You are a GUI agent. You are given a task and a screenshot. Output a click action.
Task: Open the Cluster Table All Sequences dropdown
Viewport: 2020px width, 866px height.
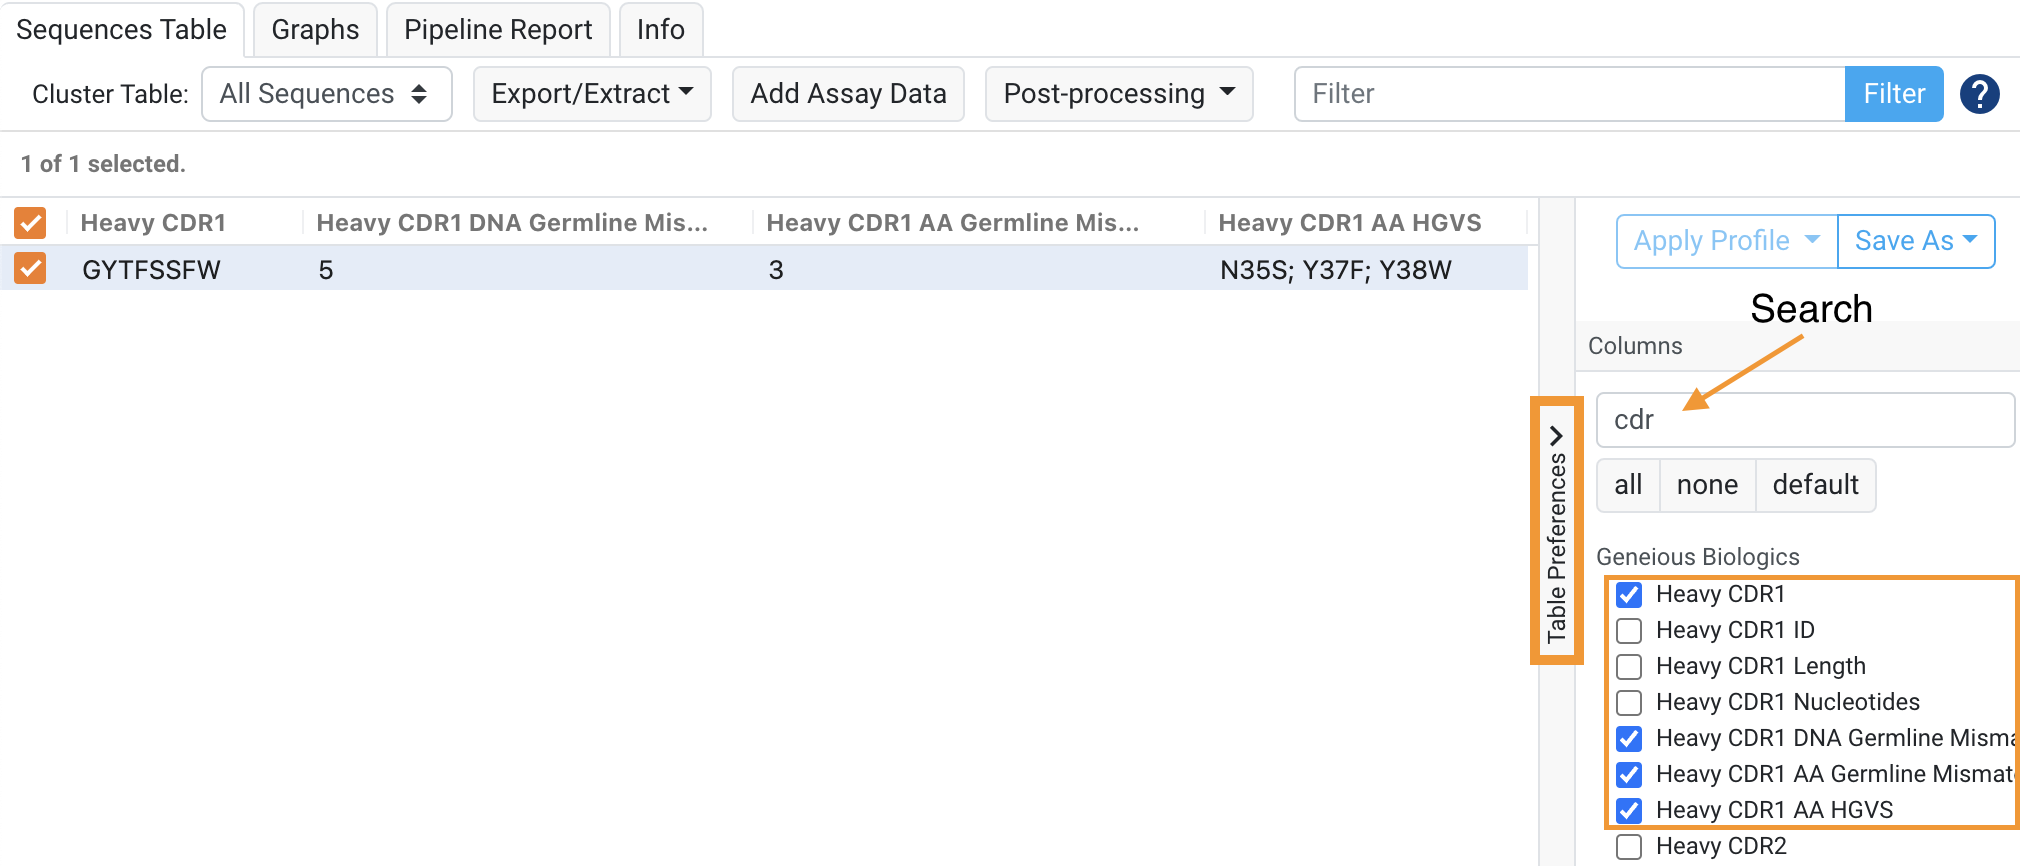click(326, 94)
